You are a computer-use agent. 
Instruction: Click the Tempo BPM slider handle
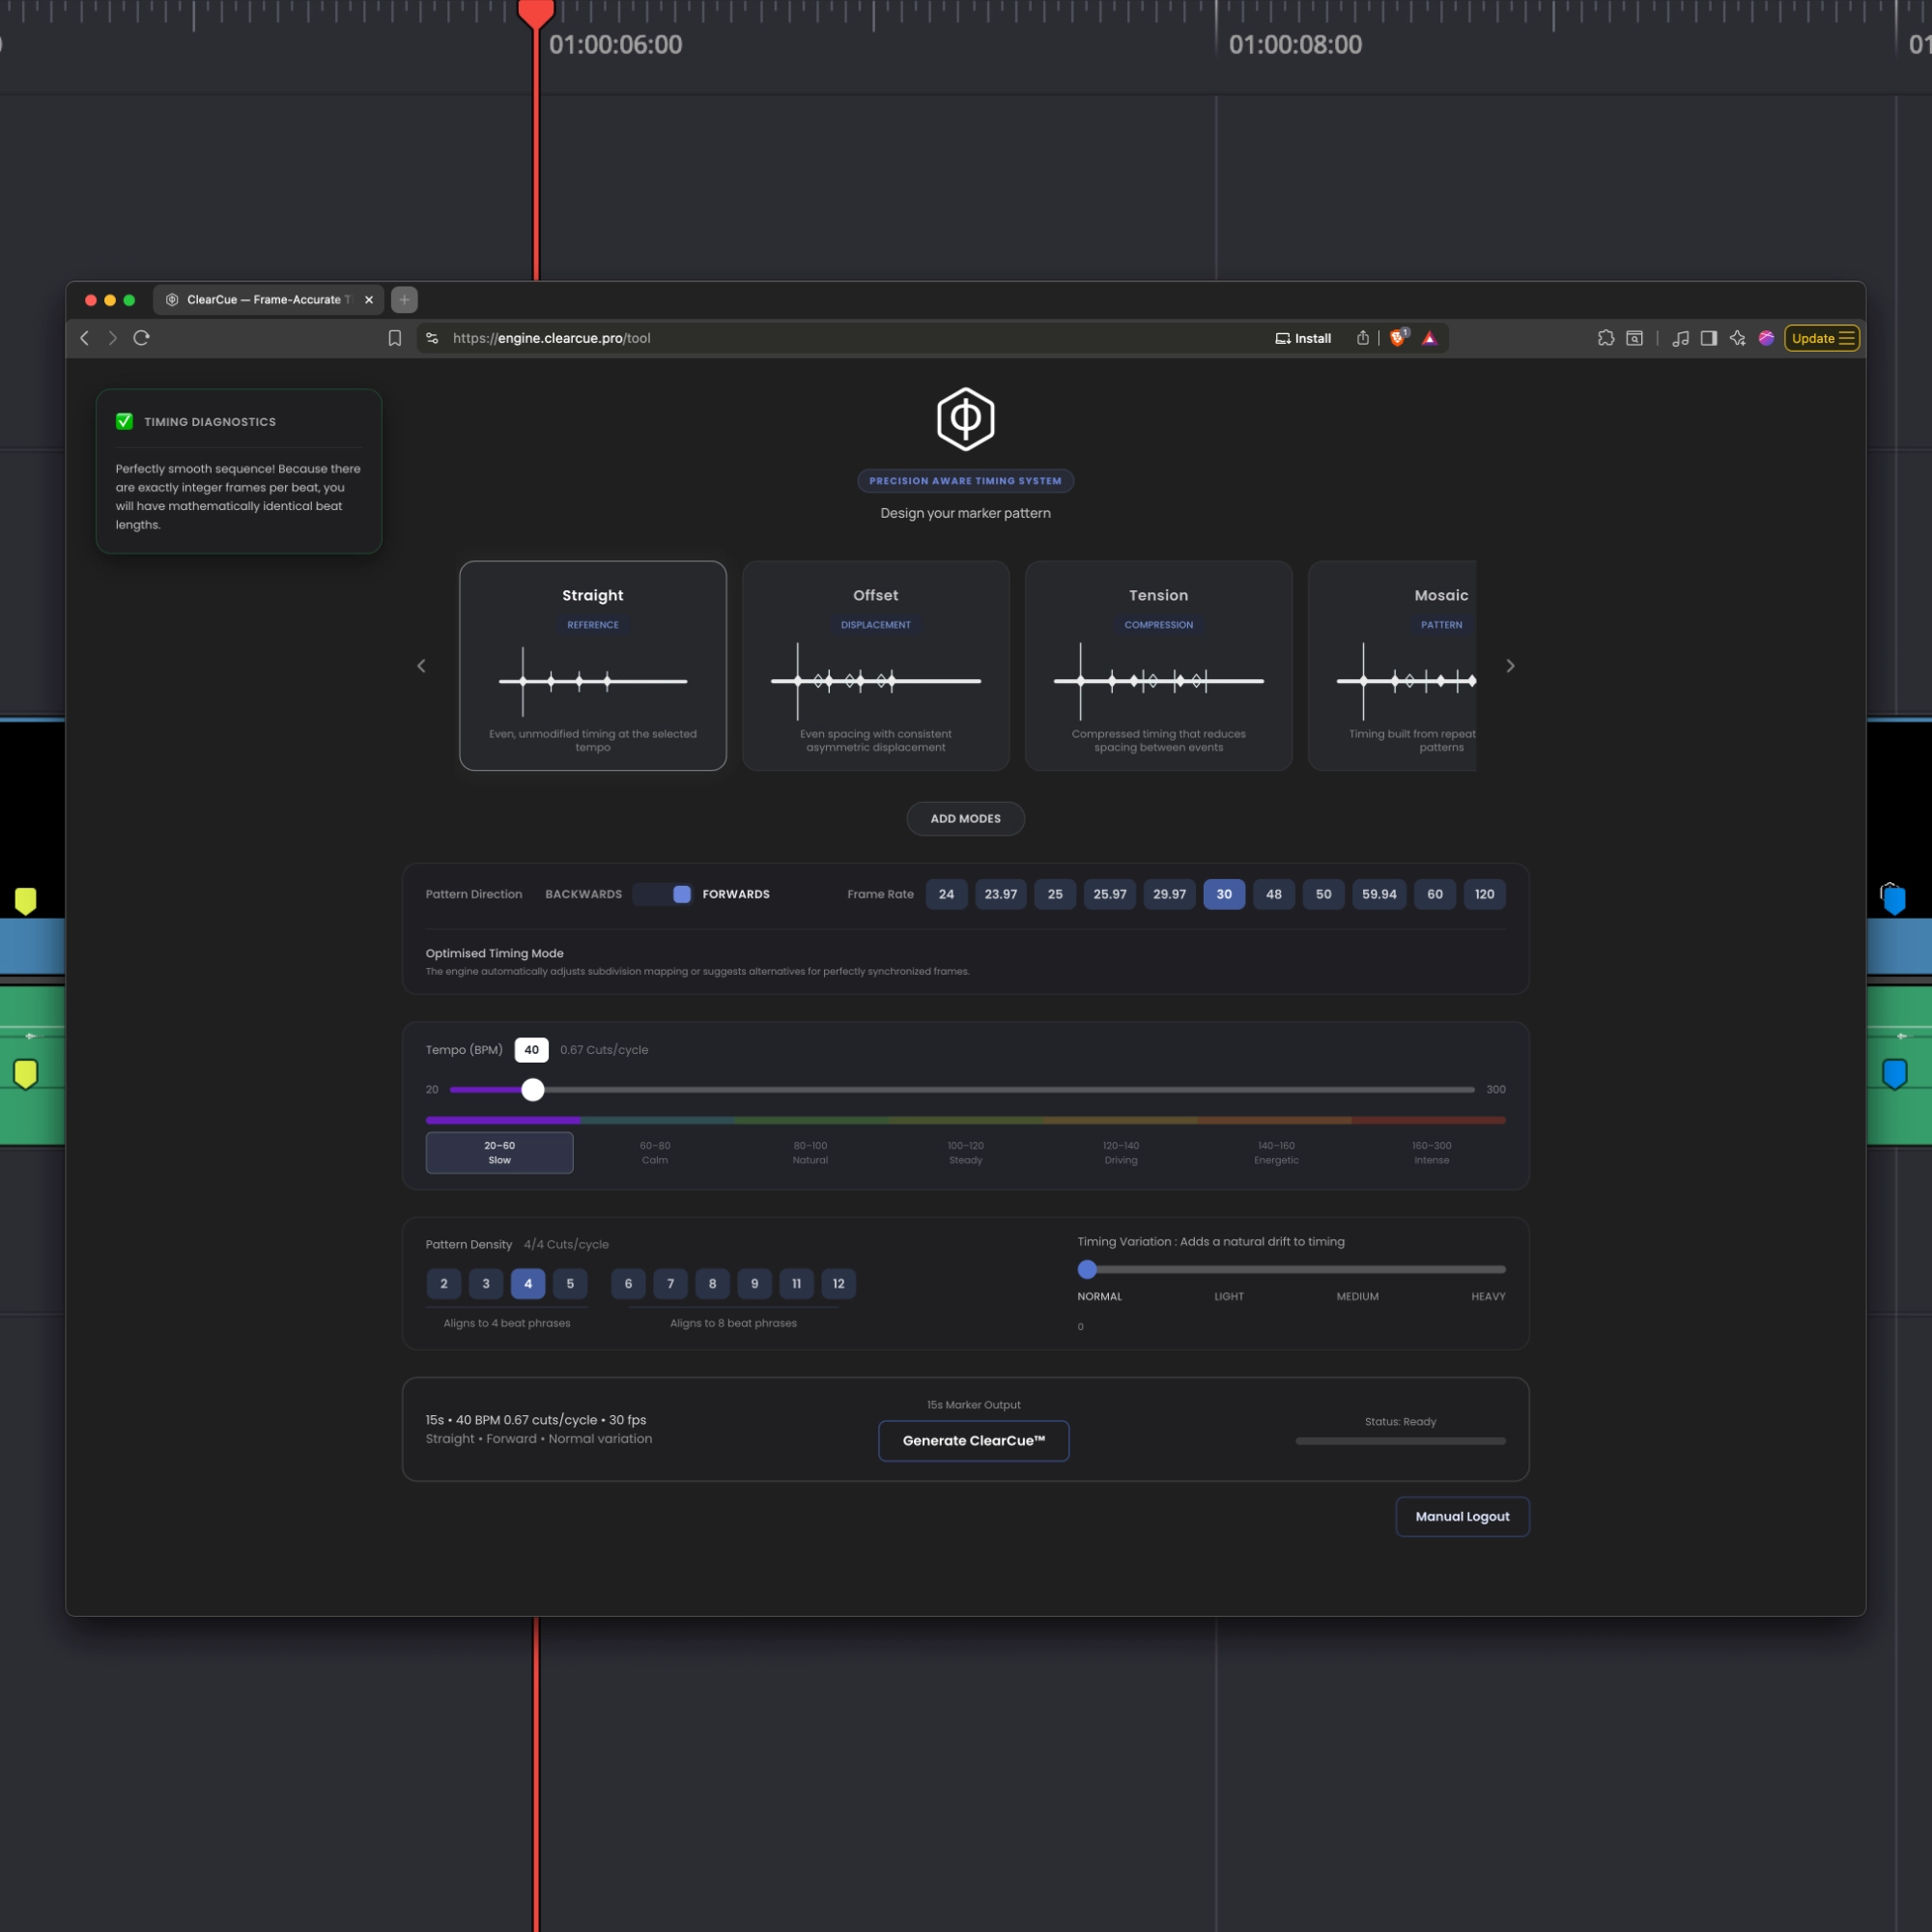tap(533, 1089)
